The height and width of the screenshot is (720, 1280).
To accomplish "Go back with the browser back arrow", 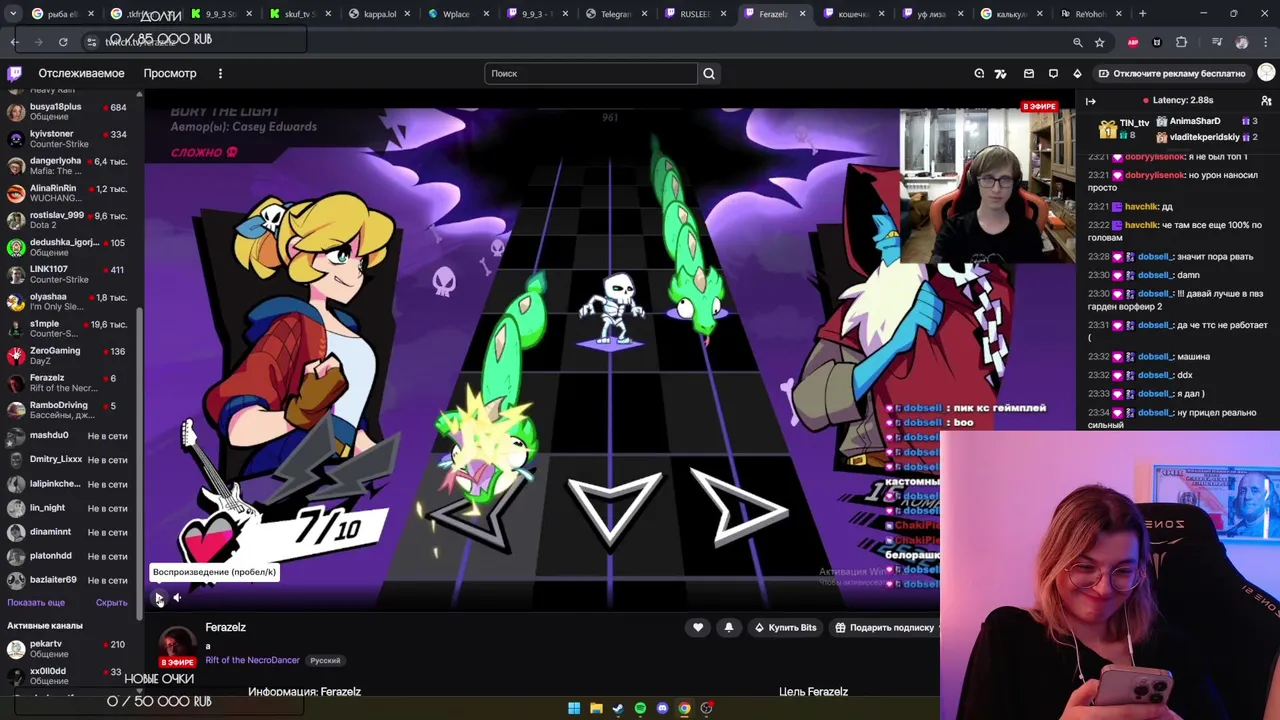I will click(14, 42).
